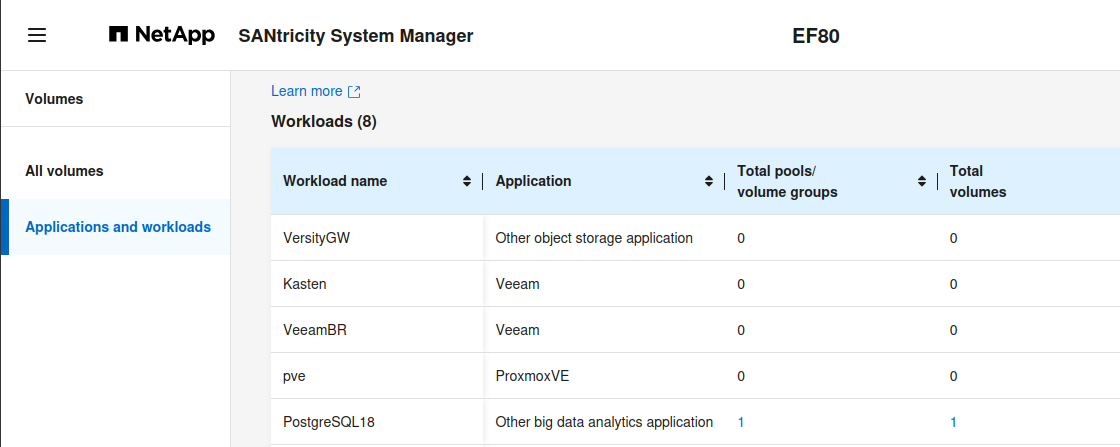This screenshot has width=1120, height=447.
Task: Click the Total volumes column header
Action: click(x=978, y=181)
